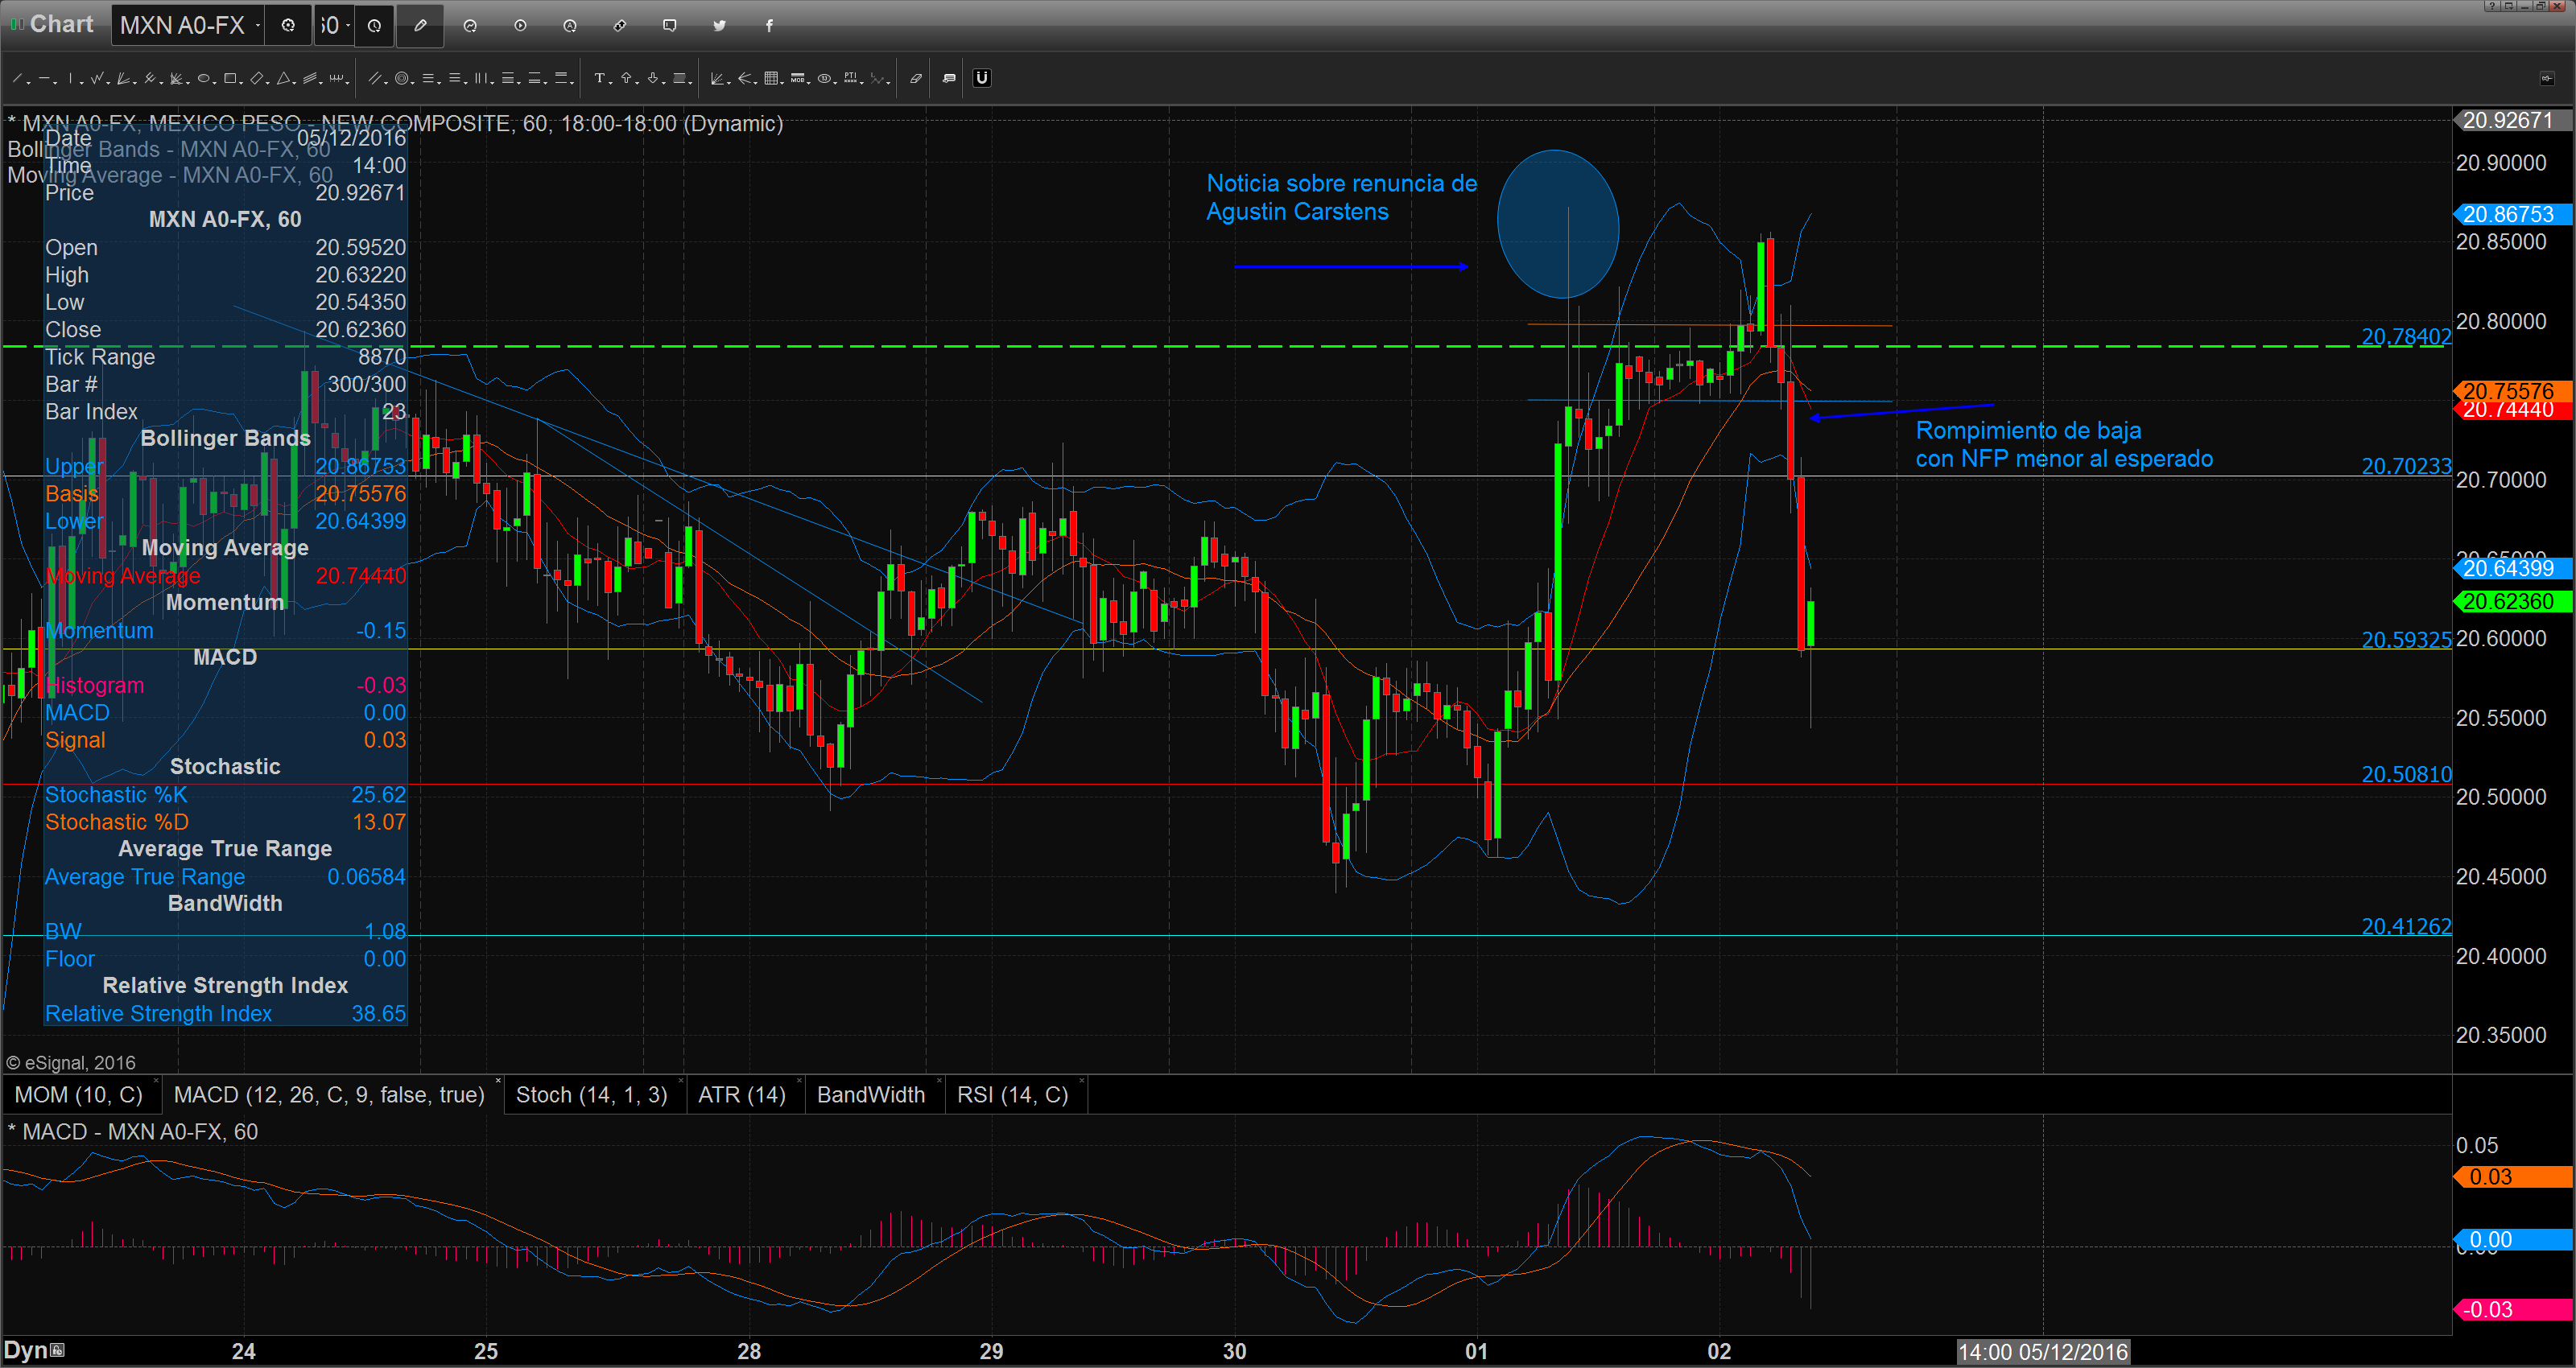Click the window layout menu button
This screenshot has height=1368, width=2576.
[x=2509, y=6]
